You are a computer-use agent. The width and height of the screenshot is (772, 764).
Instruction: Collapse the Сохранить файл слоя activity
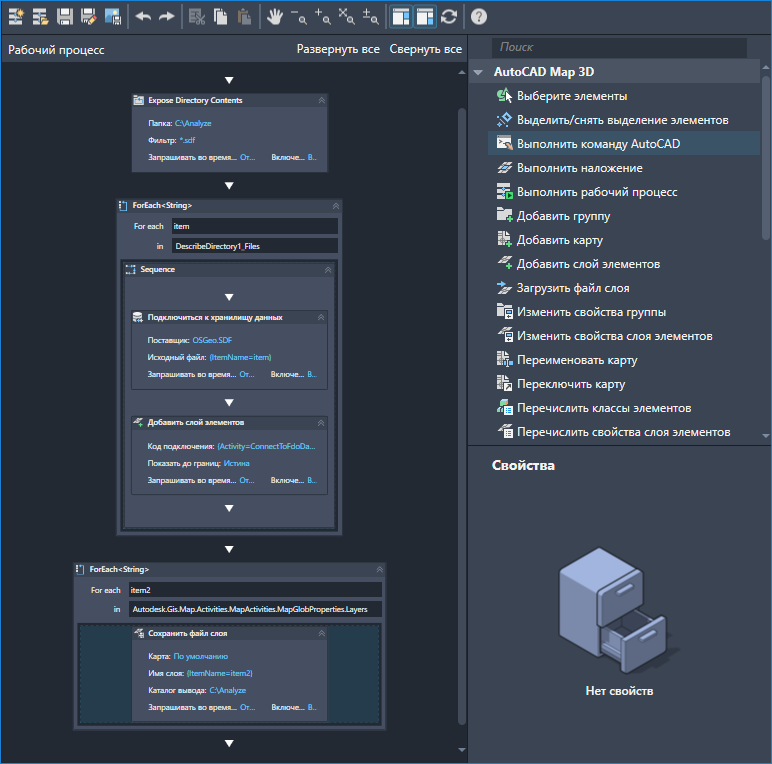tap(322, 634)
